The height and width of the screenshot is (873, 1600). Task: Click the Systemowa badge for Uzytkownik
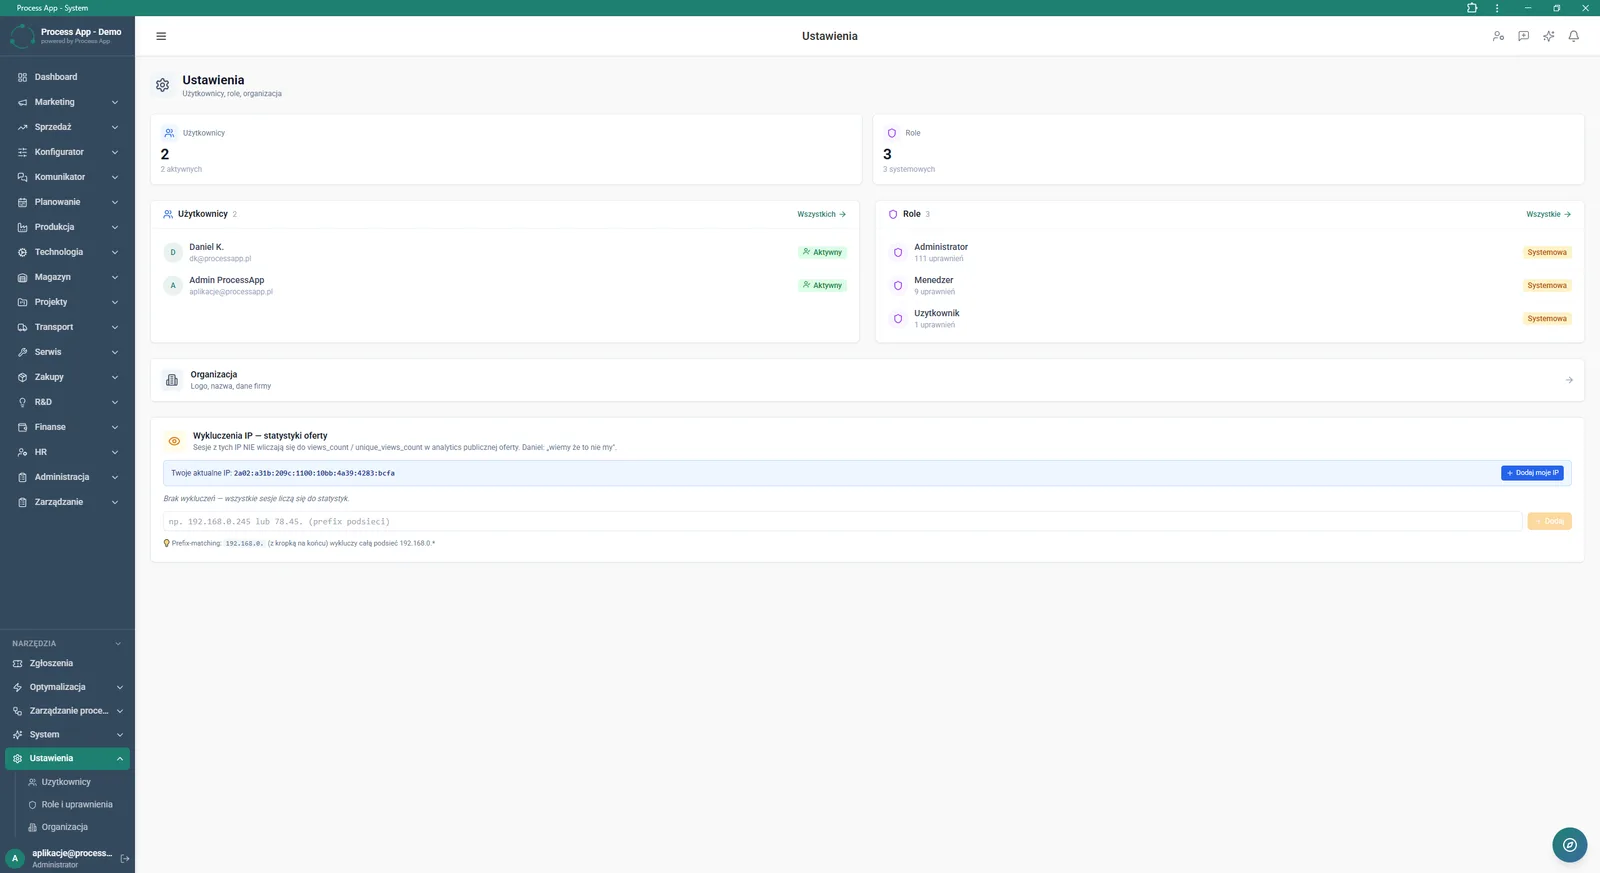pos(1547,318)
